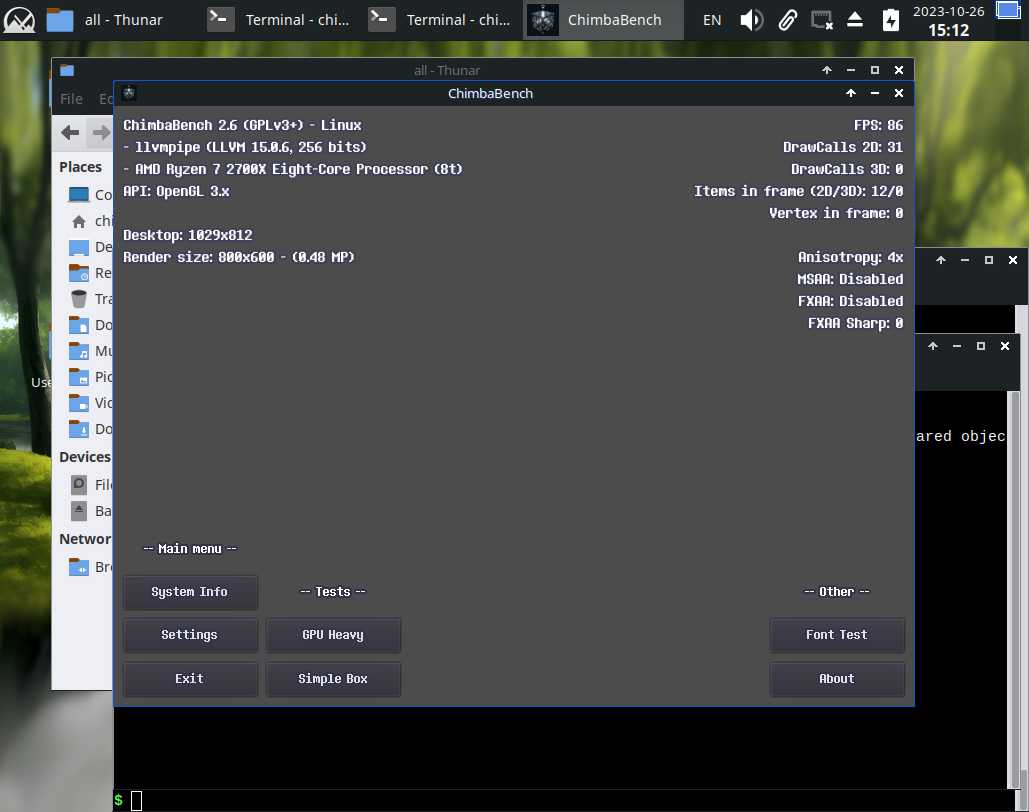
Task: Show the About screen
Action: 837,679
